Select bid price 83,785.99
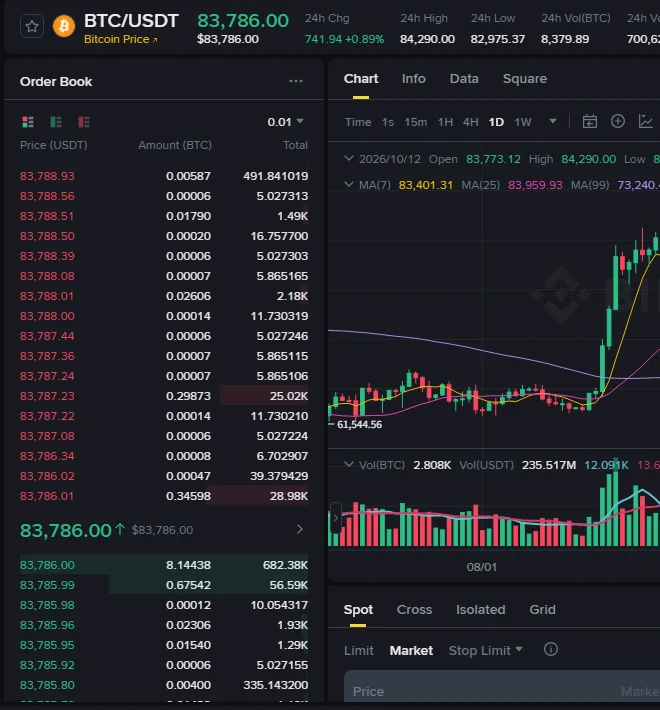 click(47, 585)
